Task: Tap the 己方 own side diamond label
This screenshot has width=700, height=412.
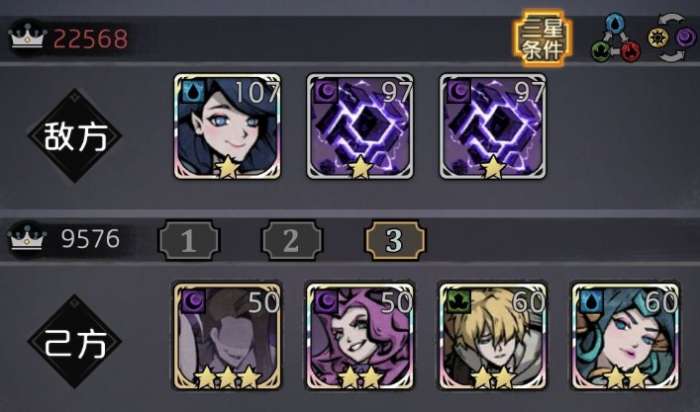Action: coord(75,342)
